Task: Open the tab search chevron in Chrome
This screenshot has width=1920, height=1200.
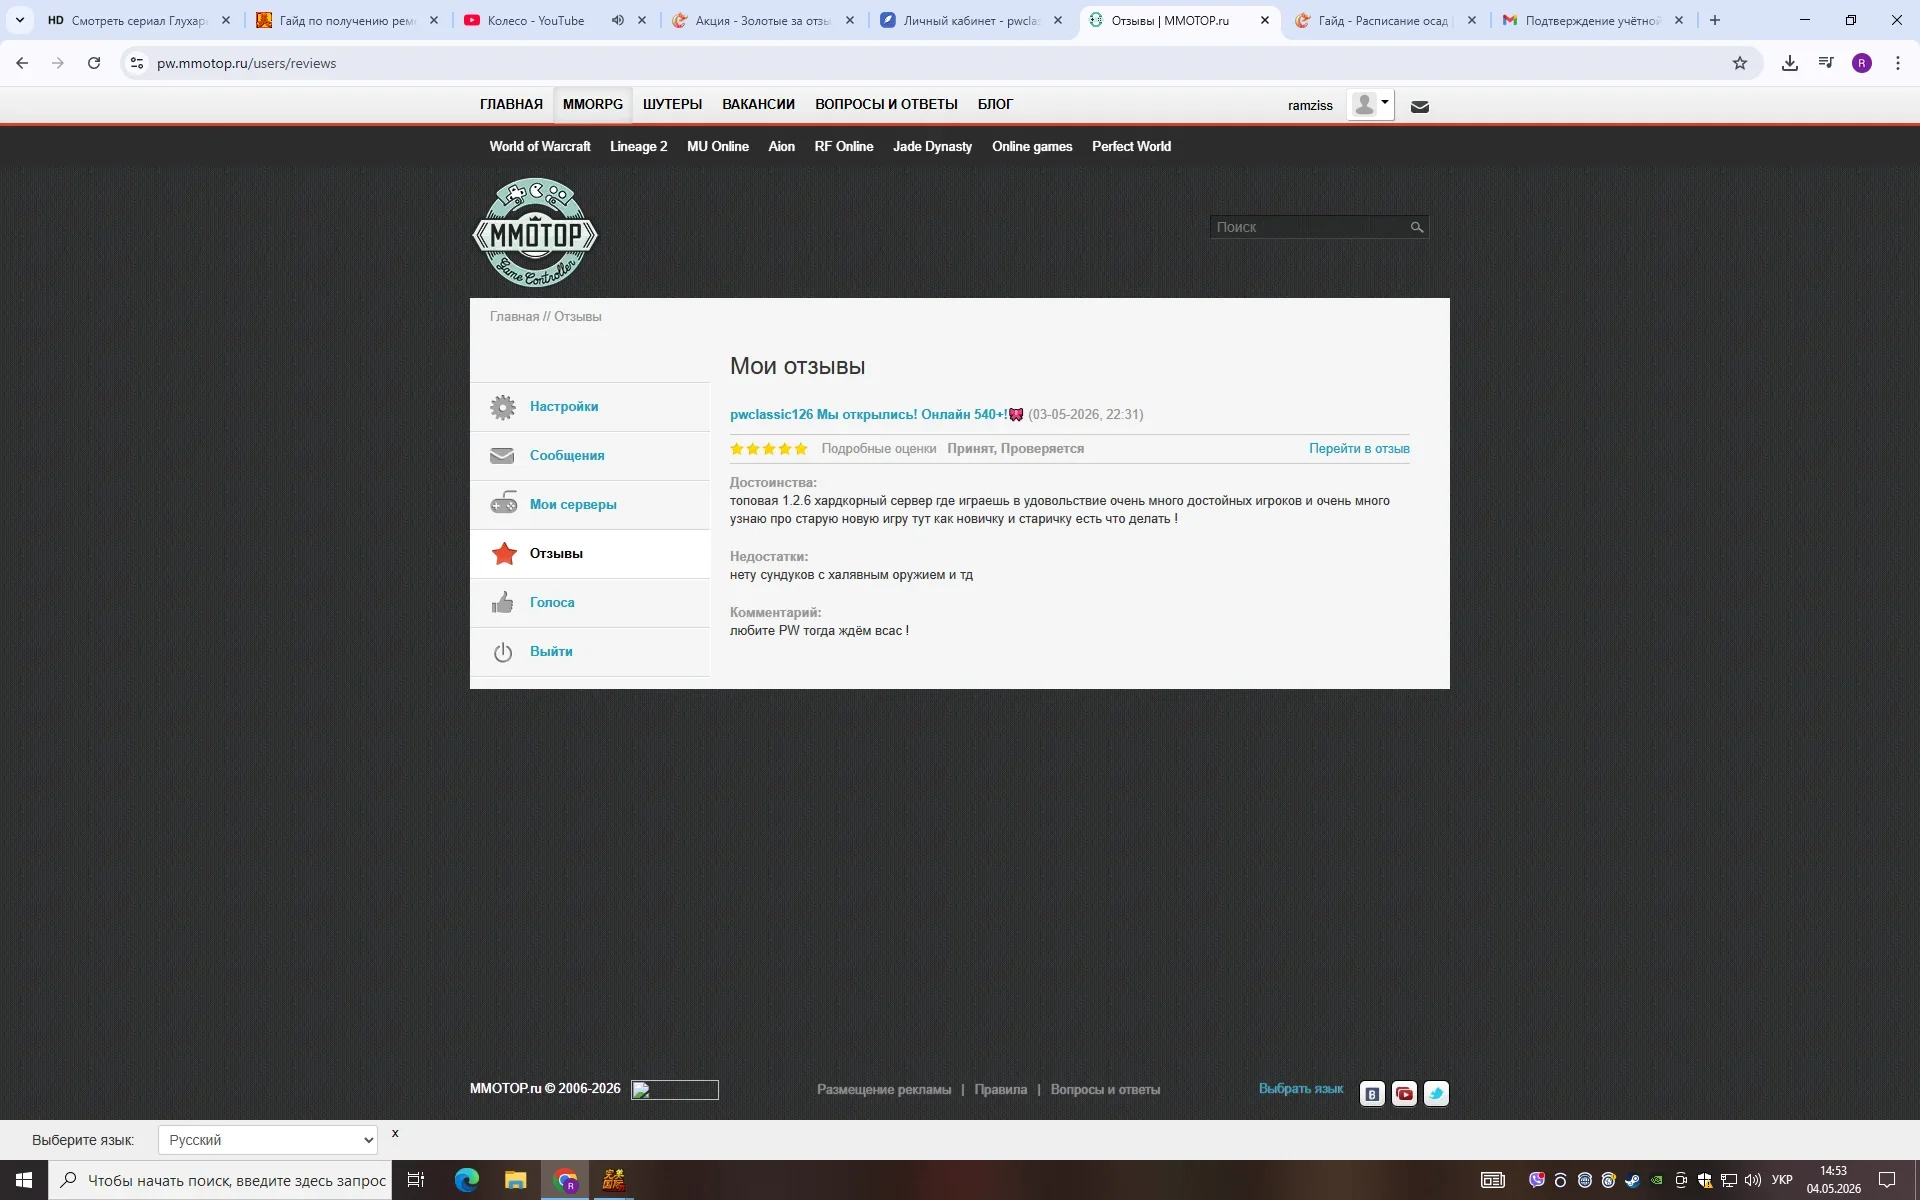Action: pyautogui.click(x=19, y=20)
